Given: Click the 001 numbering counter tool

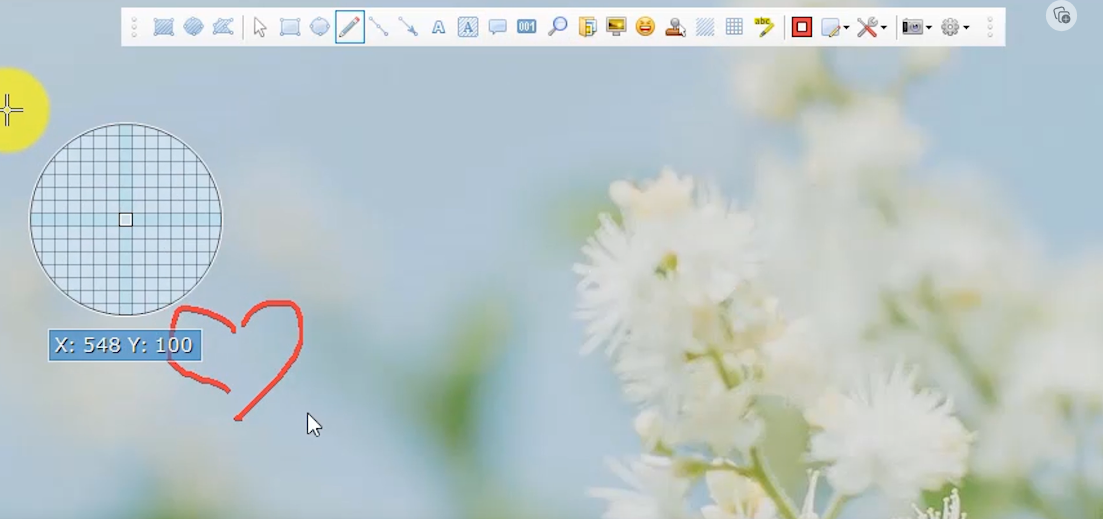Looking at the screenshot, I should coord(527,27).
